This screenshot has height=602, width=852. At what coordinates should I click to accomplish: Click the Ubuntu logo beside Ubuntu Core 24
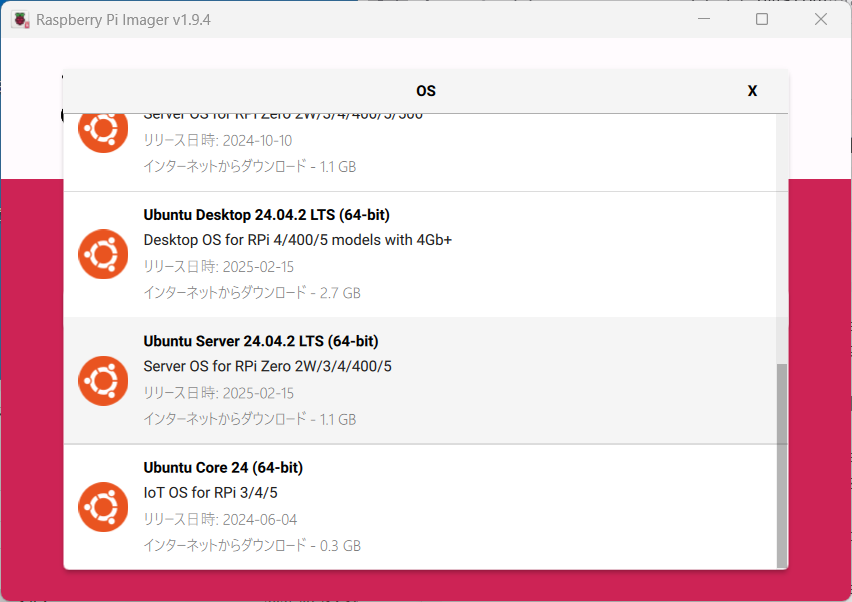point(103,507)
